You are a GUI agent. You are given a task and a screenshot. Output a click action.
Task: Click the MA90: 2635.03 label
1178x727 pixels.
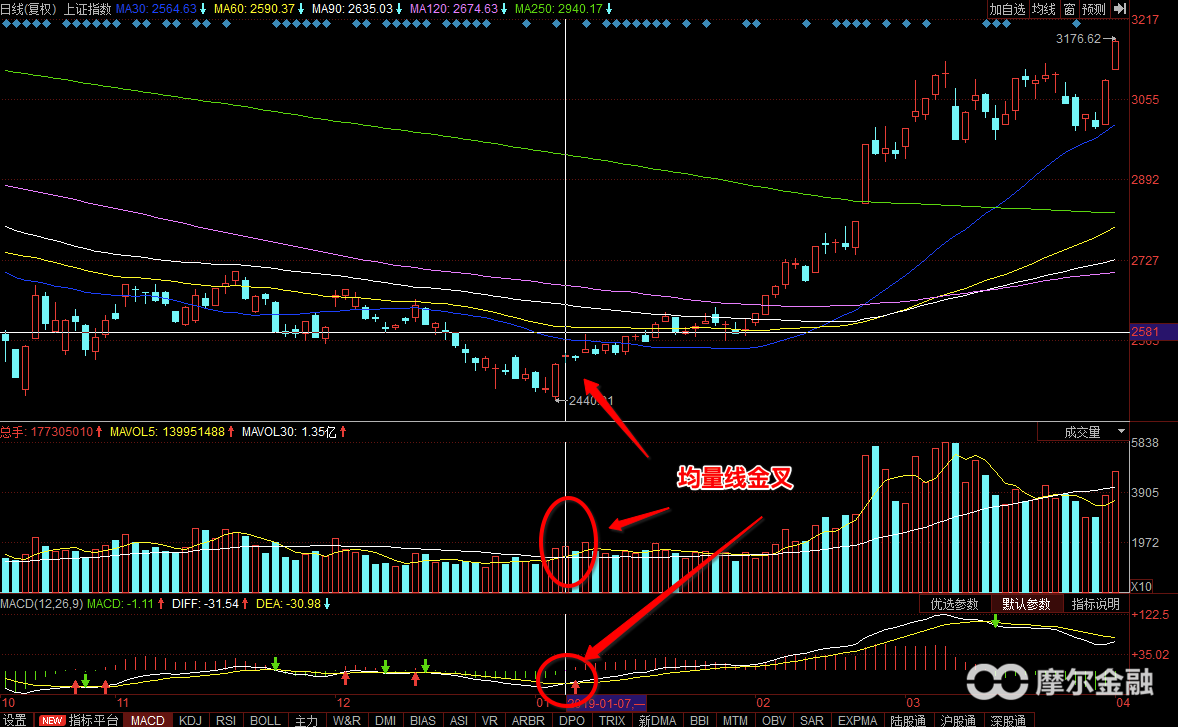click(x=352, y=9)
